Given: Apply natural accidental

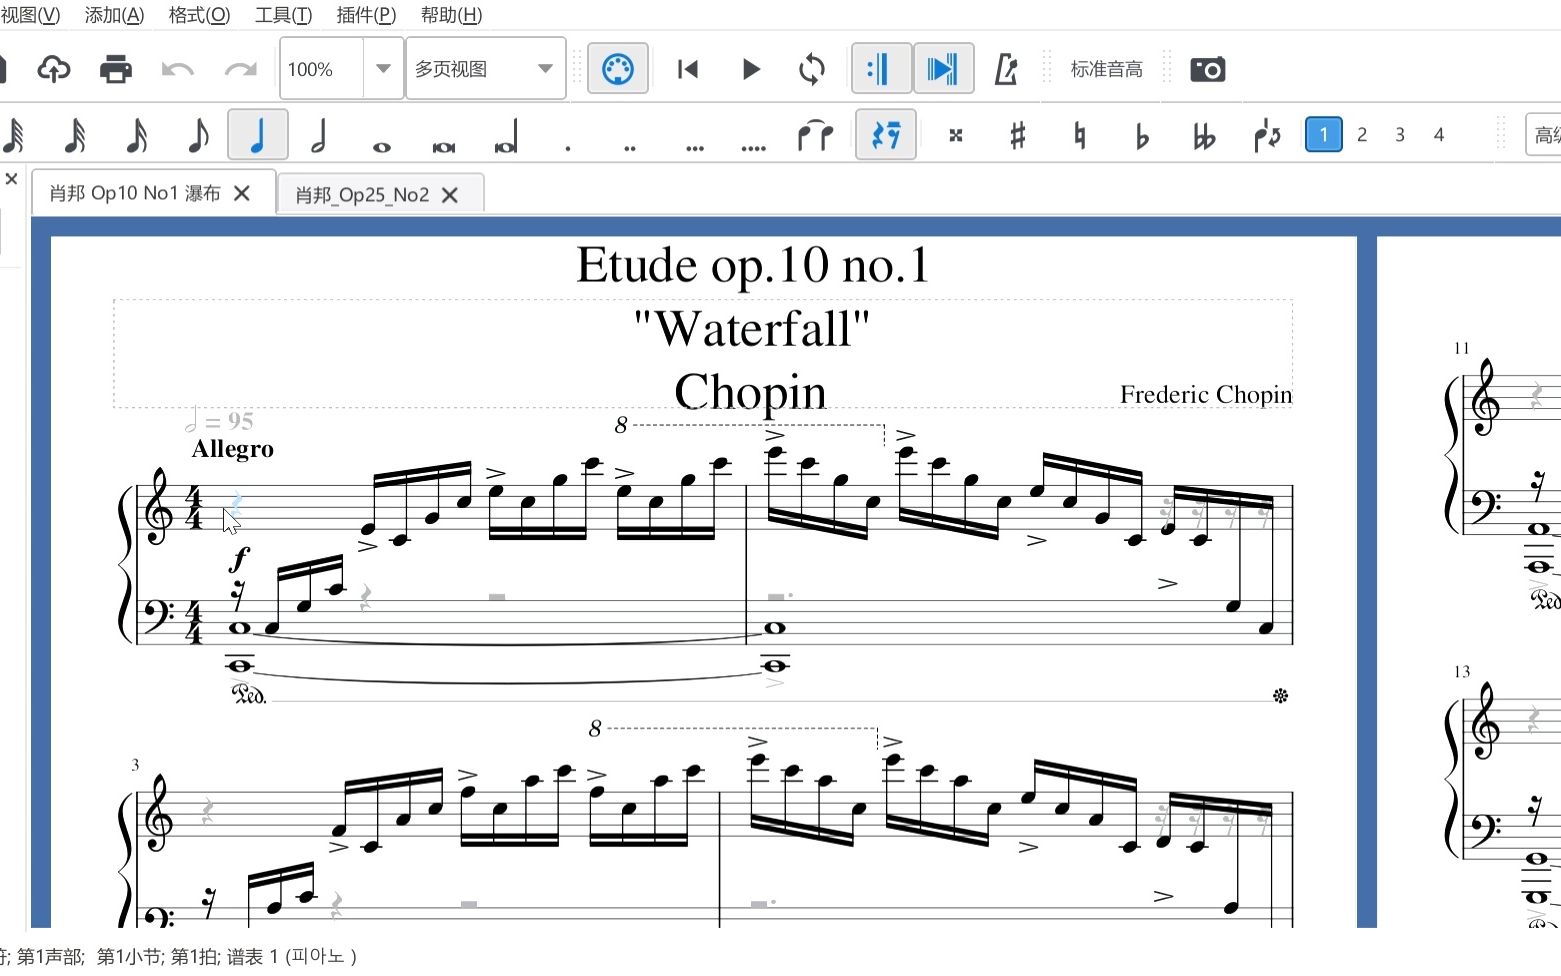Looking at the screenshot, I should pyautogui.click(x=1080, y=135).
